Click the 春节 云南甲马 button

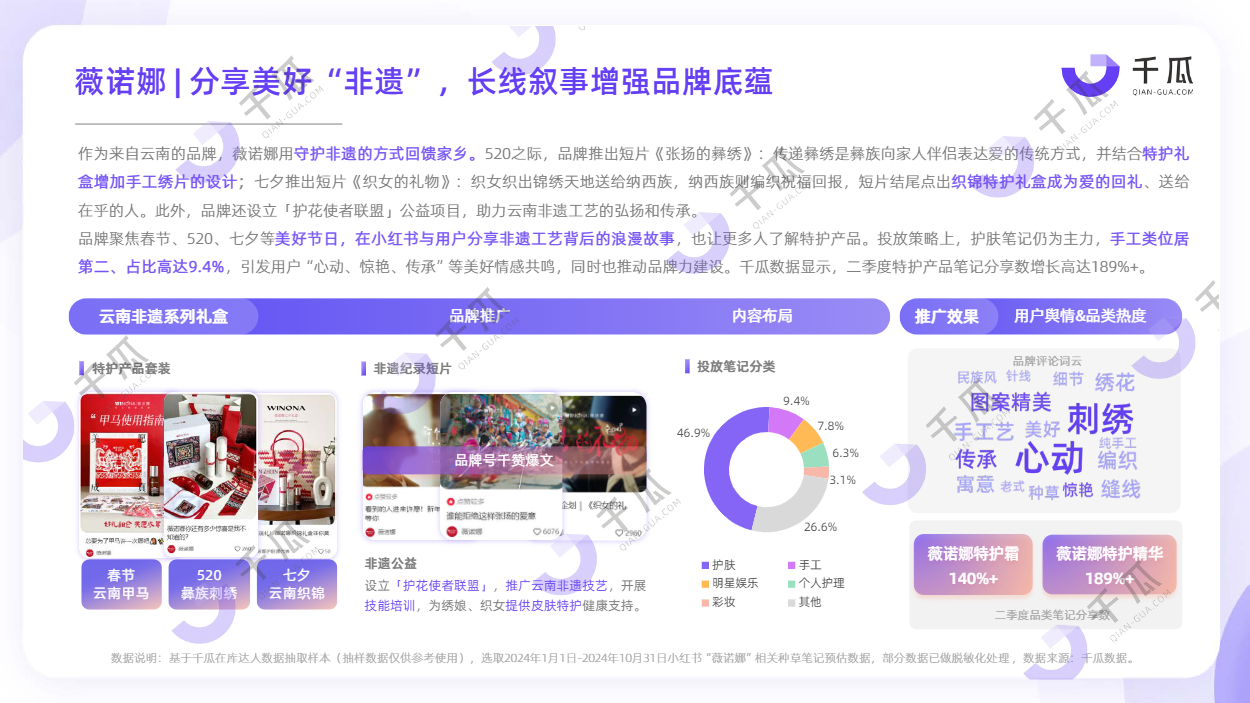[121, 584]
